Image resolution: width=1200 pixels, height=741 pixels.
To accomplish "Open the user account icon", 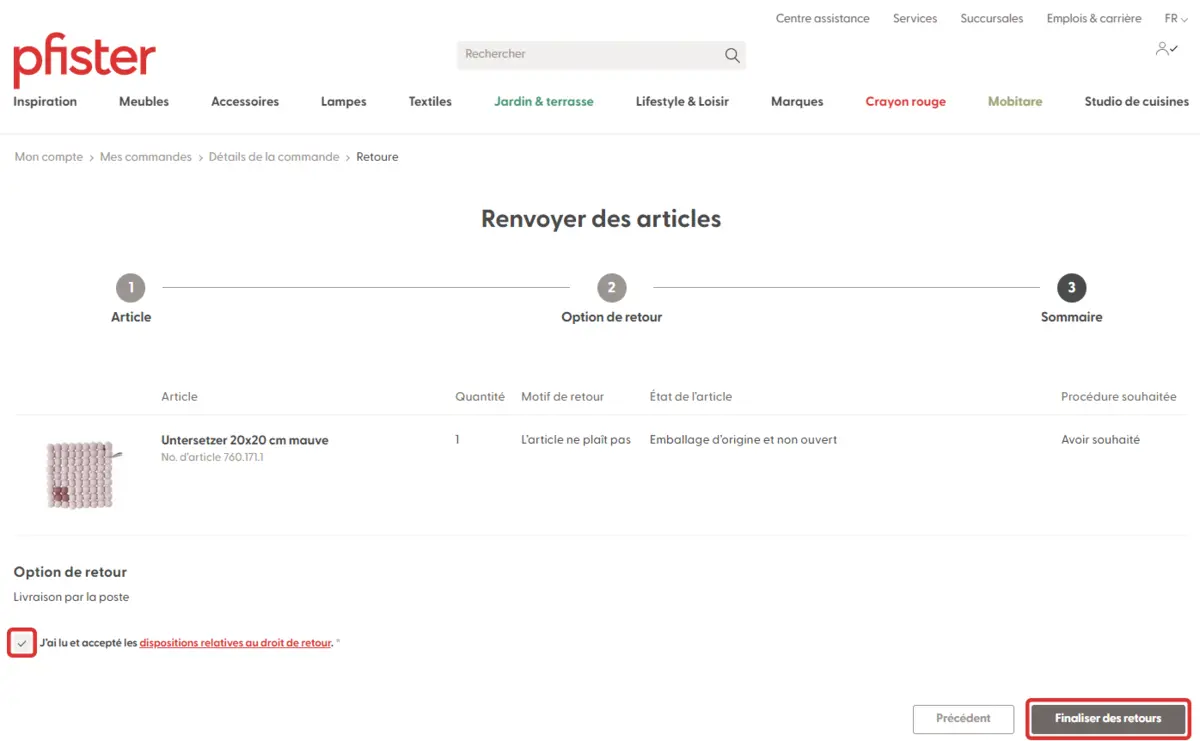I will [x=1166, y=48].
